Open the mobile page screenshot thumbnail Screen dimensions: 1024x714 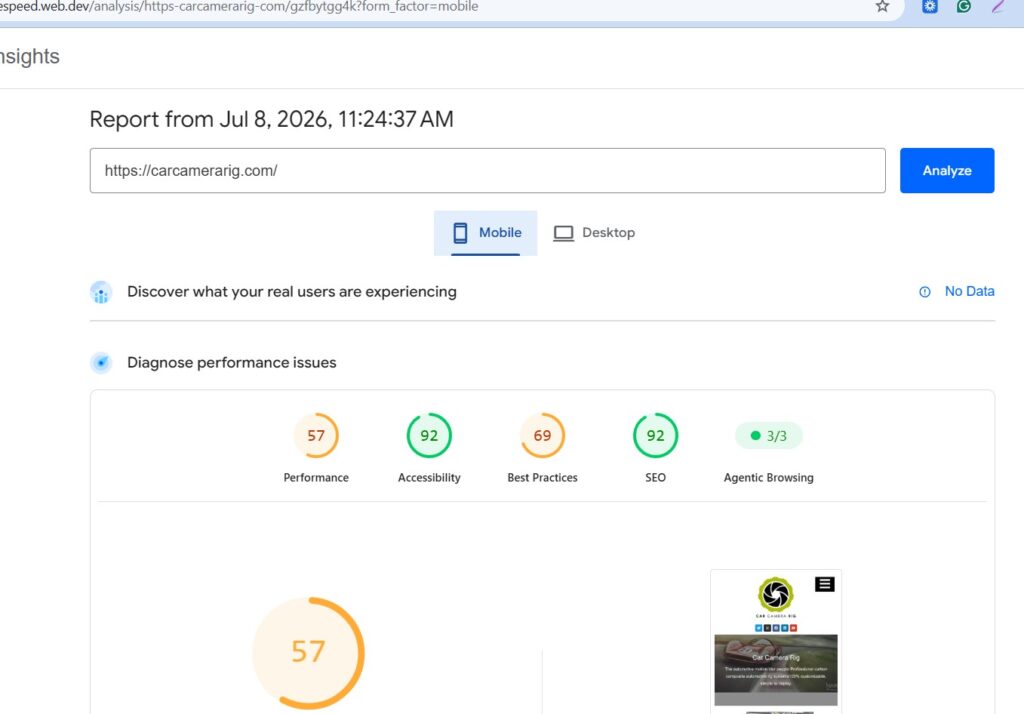776,641
